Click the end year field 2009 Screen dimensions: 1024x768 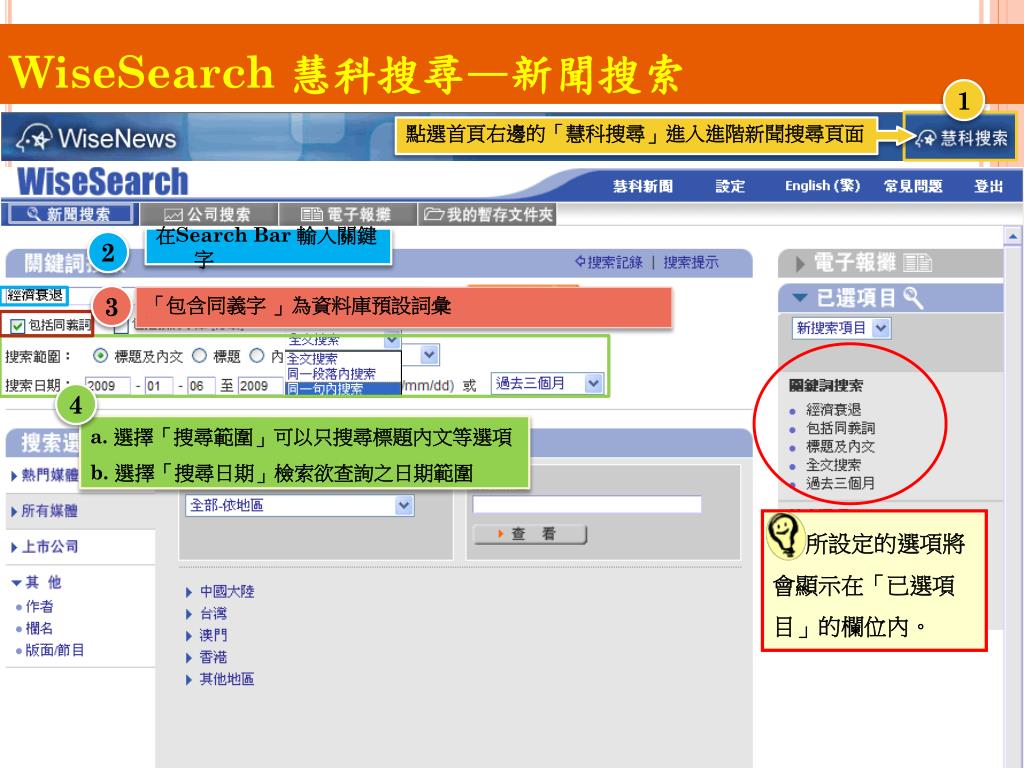point(261,385)
